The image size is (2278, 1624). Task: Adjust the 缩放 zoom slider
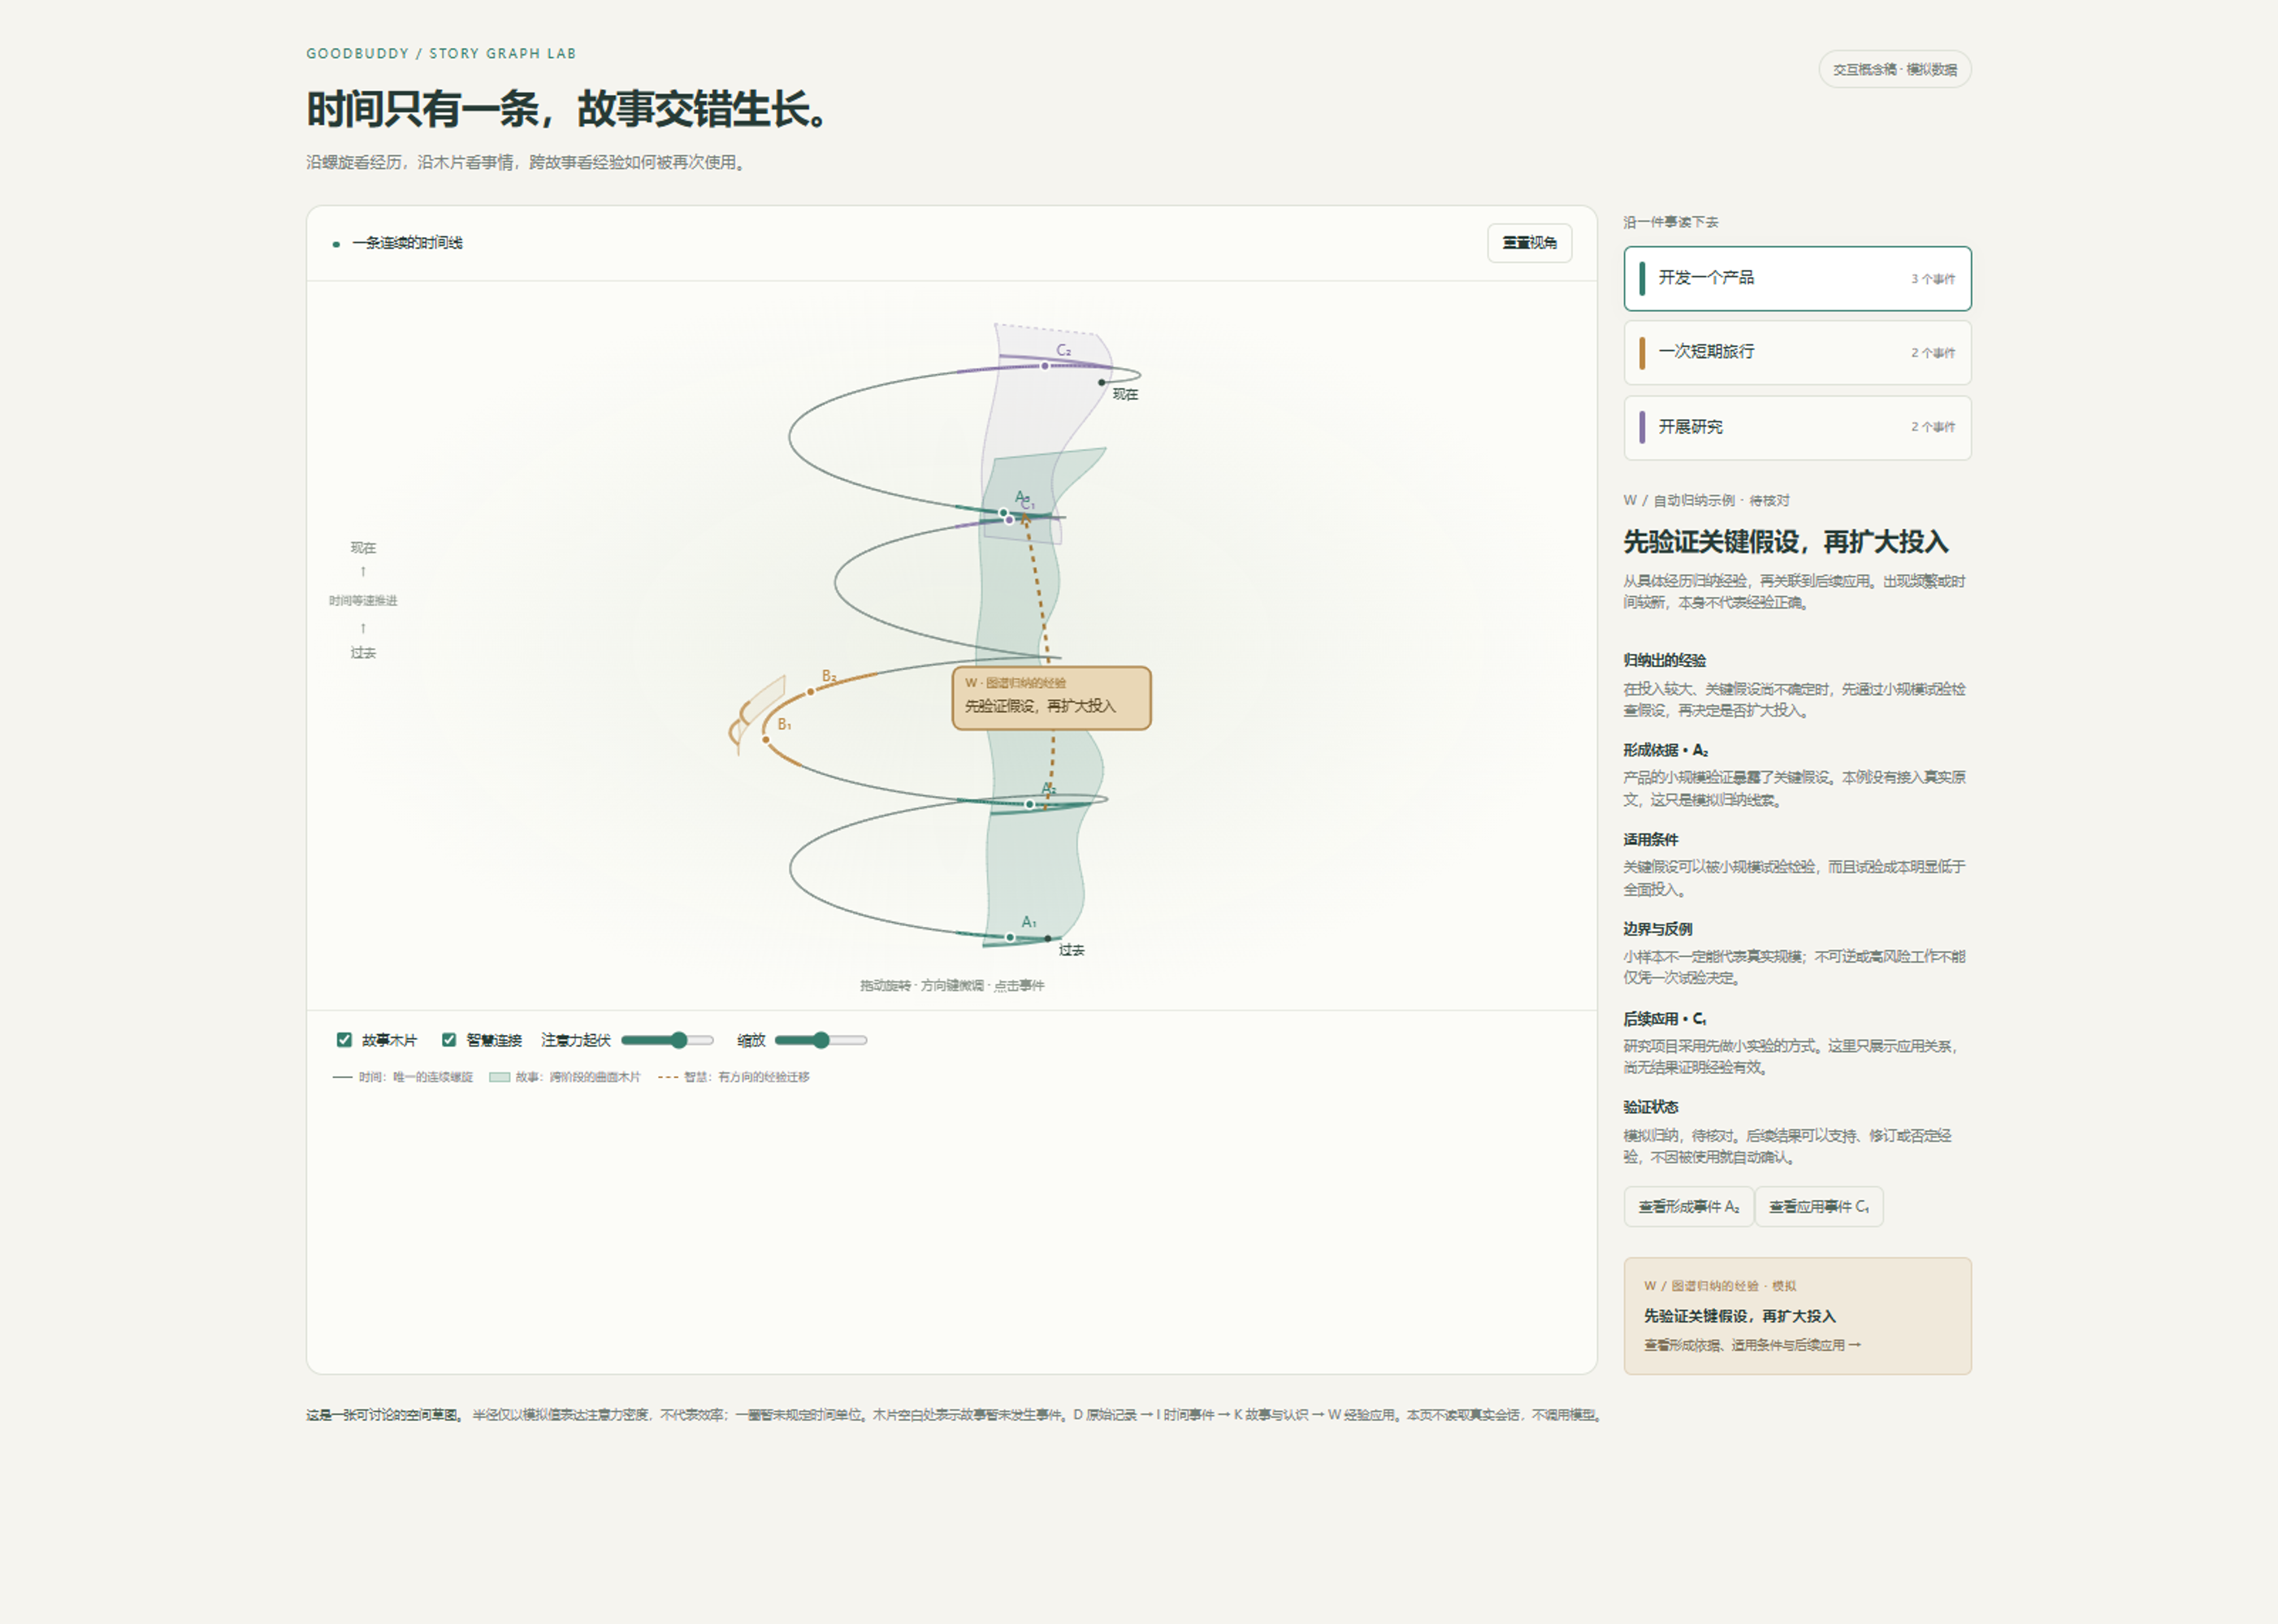tap(821, 1040)
